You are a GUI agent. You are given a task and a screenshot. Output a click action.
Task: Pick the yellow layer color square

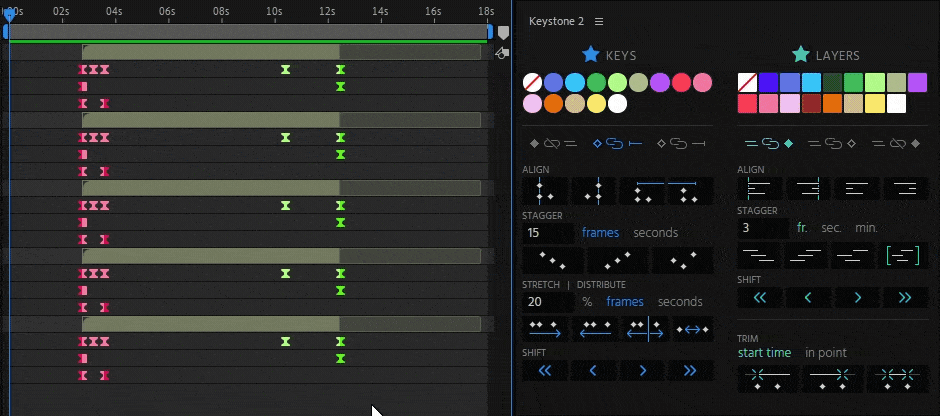coord(875,104)
